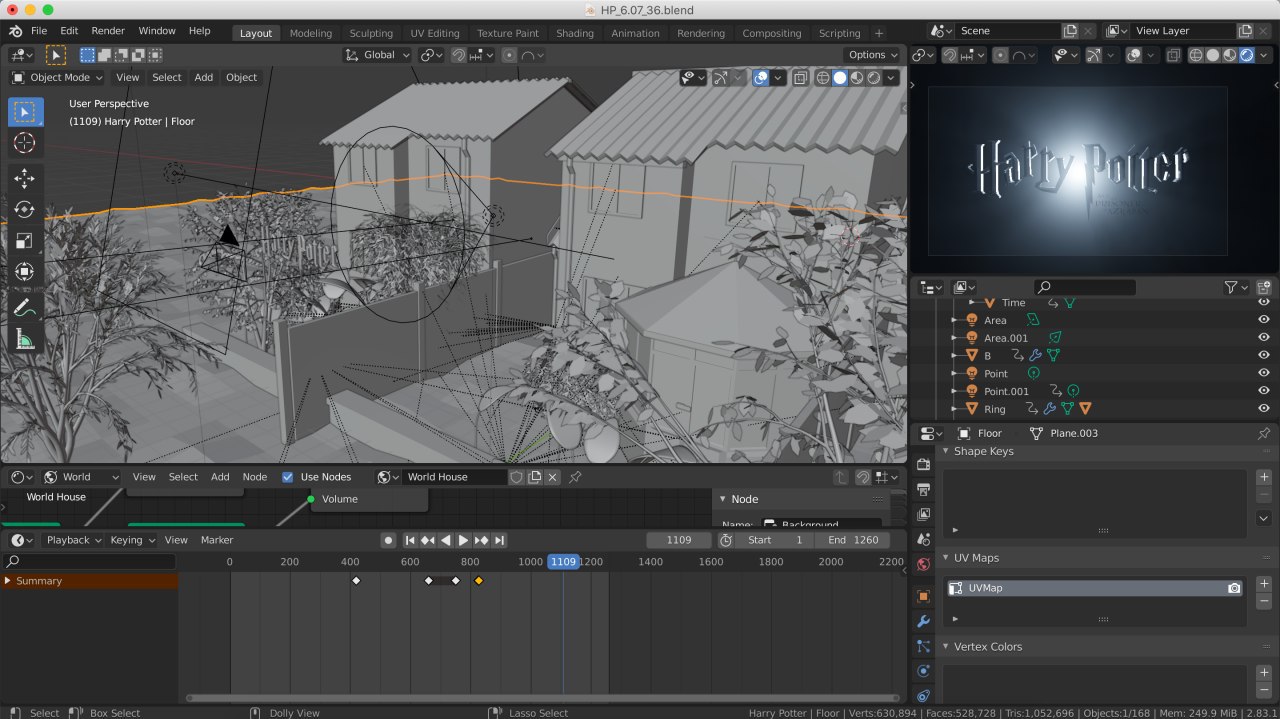1280x719 pixels.
Task: Open the File menu
Action: 39,31
